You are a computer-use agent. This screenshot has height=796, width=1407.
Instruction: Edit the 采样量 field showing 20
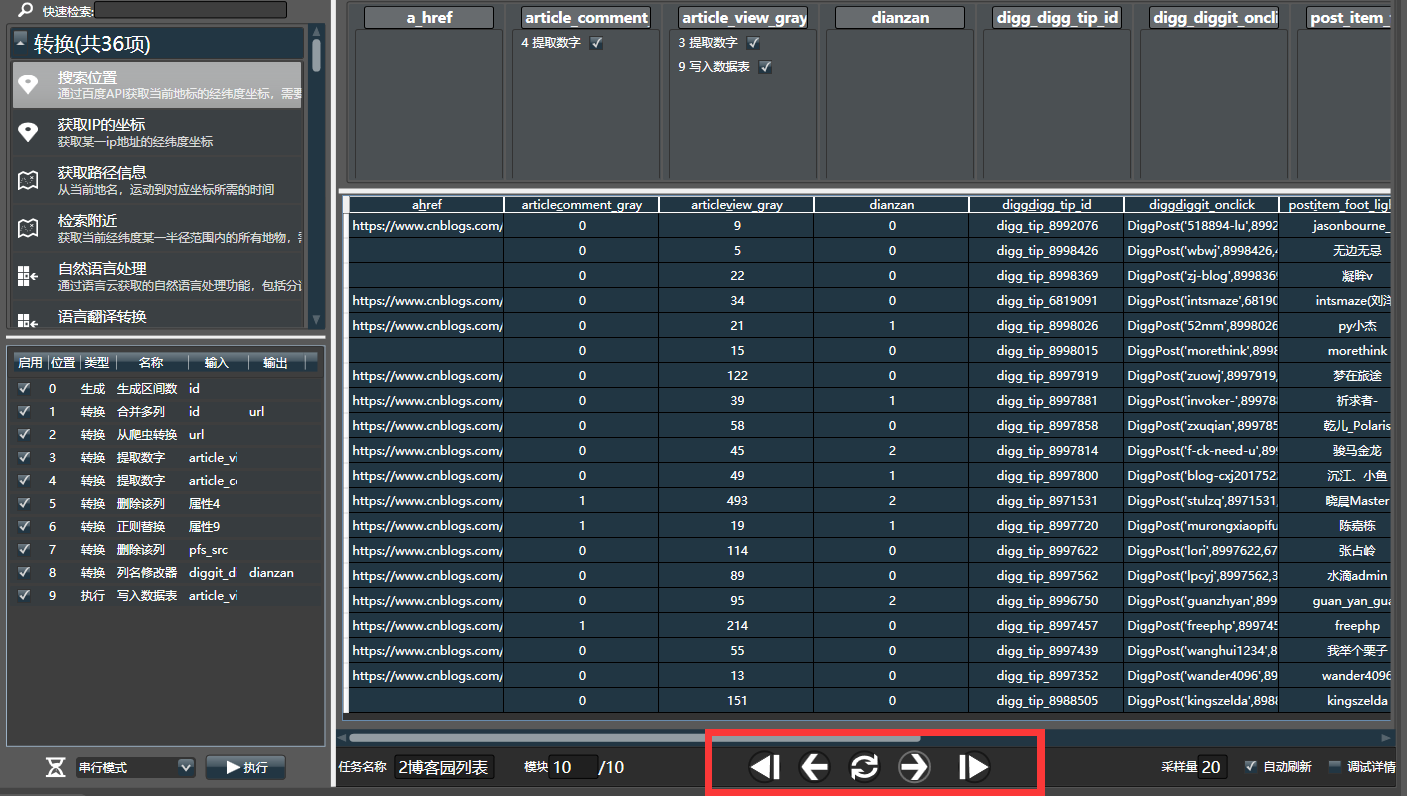[1212, 767]
